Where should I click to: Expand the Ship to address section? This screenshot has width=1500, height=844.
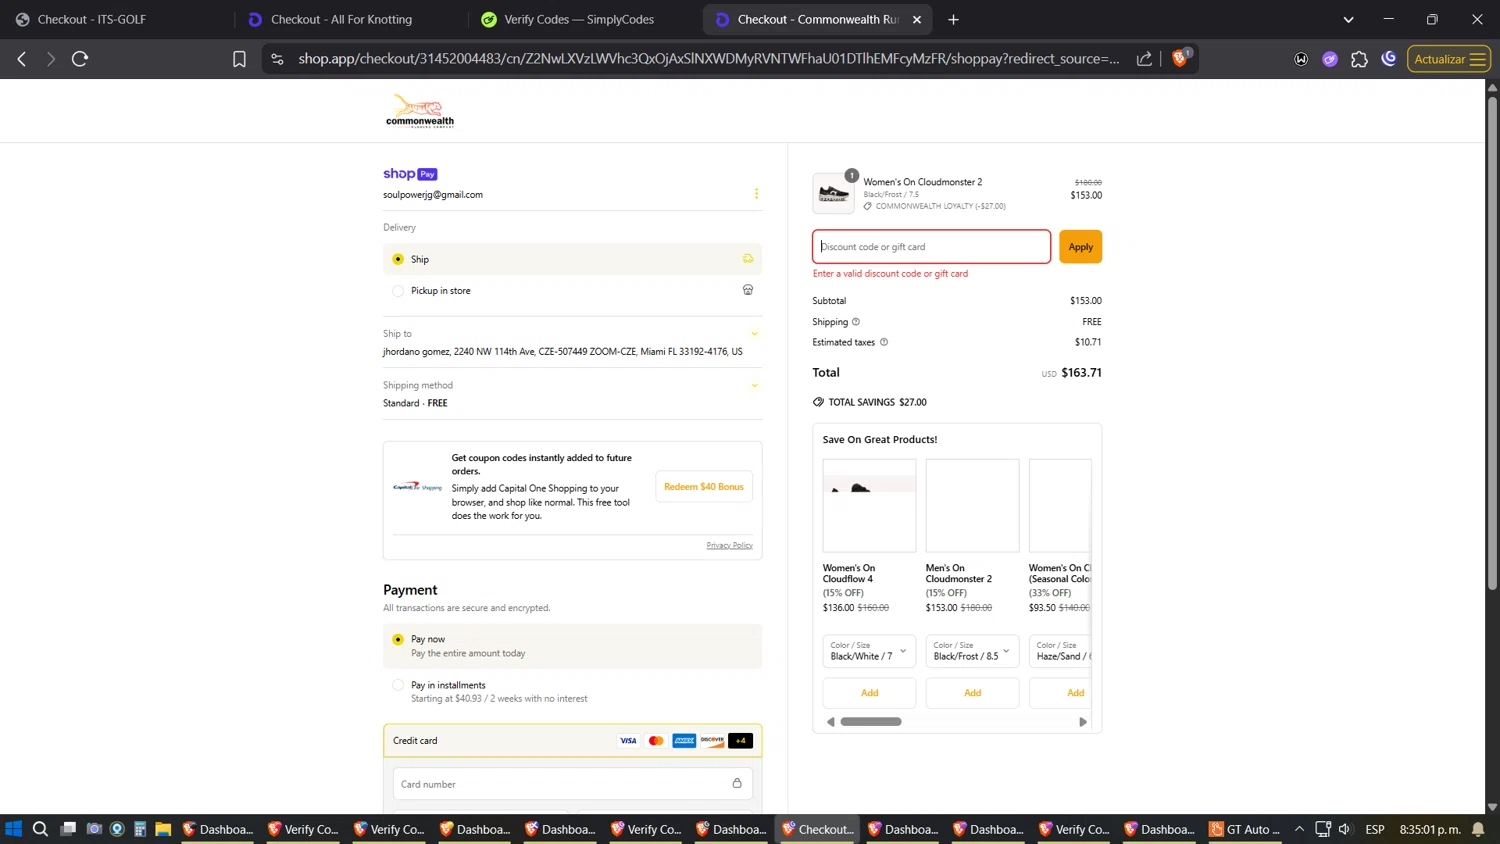[754, 334]
